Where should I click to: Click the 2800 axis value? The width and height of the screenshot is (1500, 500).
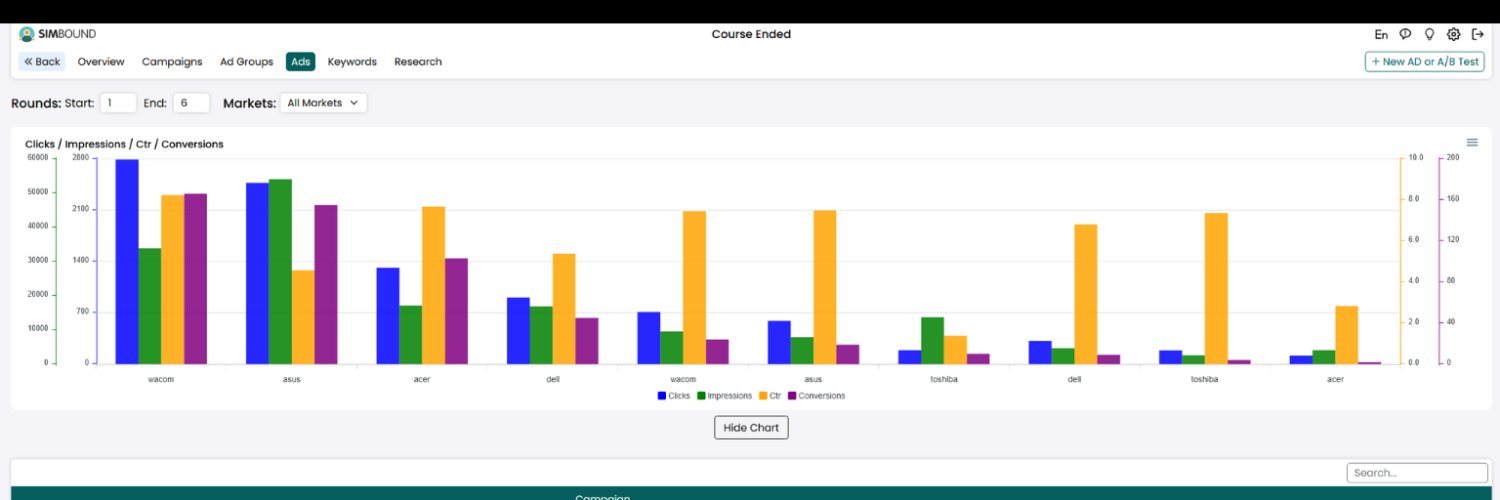80,158
